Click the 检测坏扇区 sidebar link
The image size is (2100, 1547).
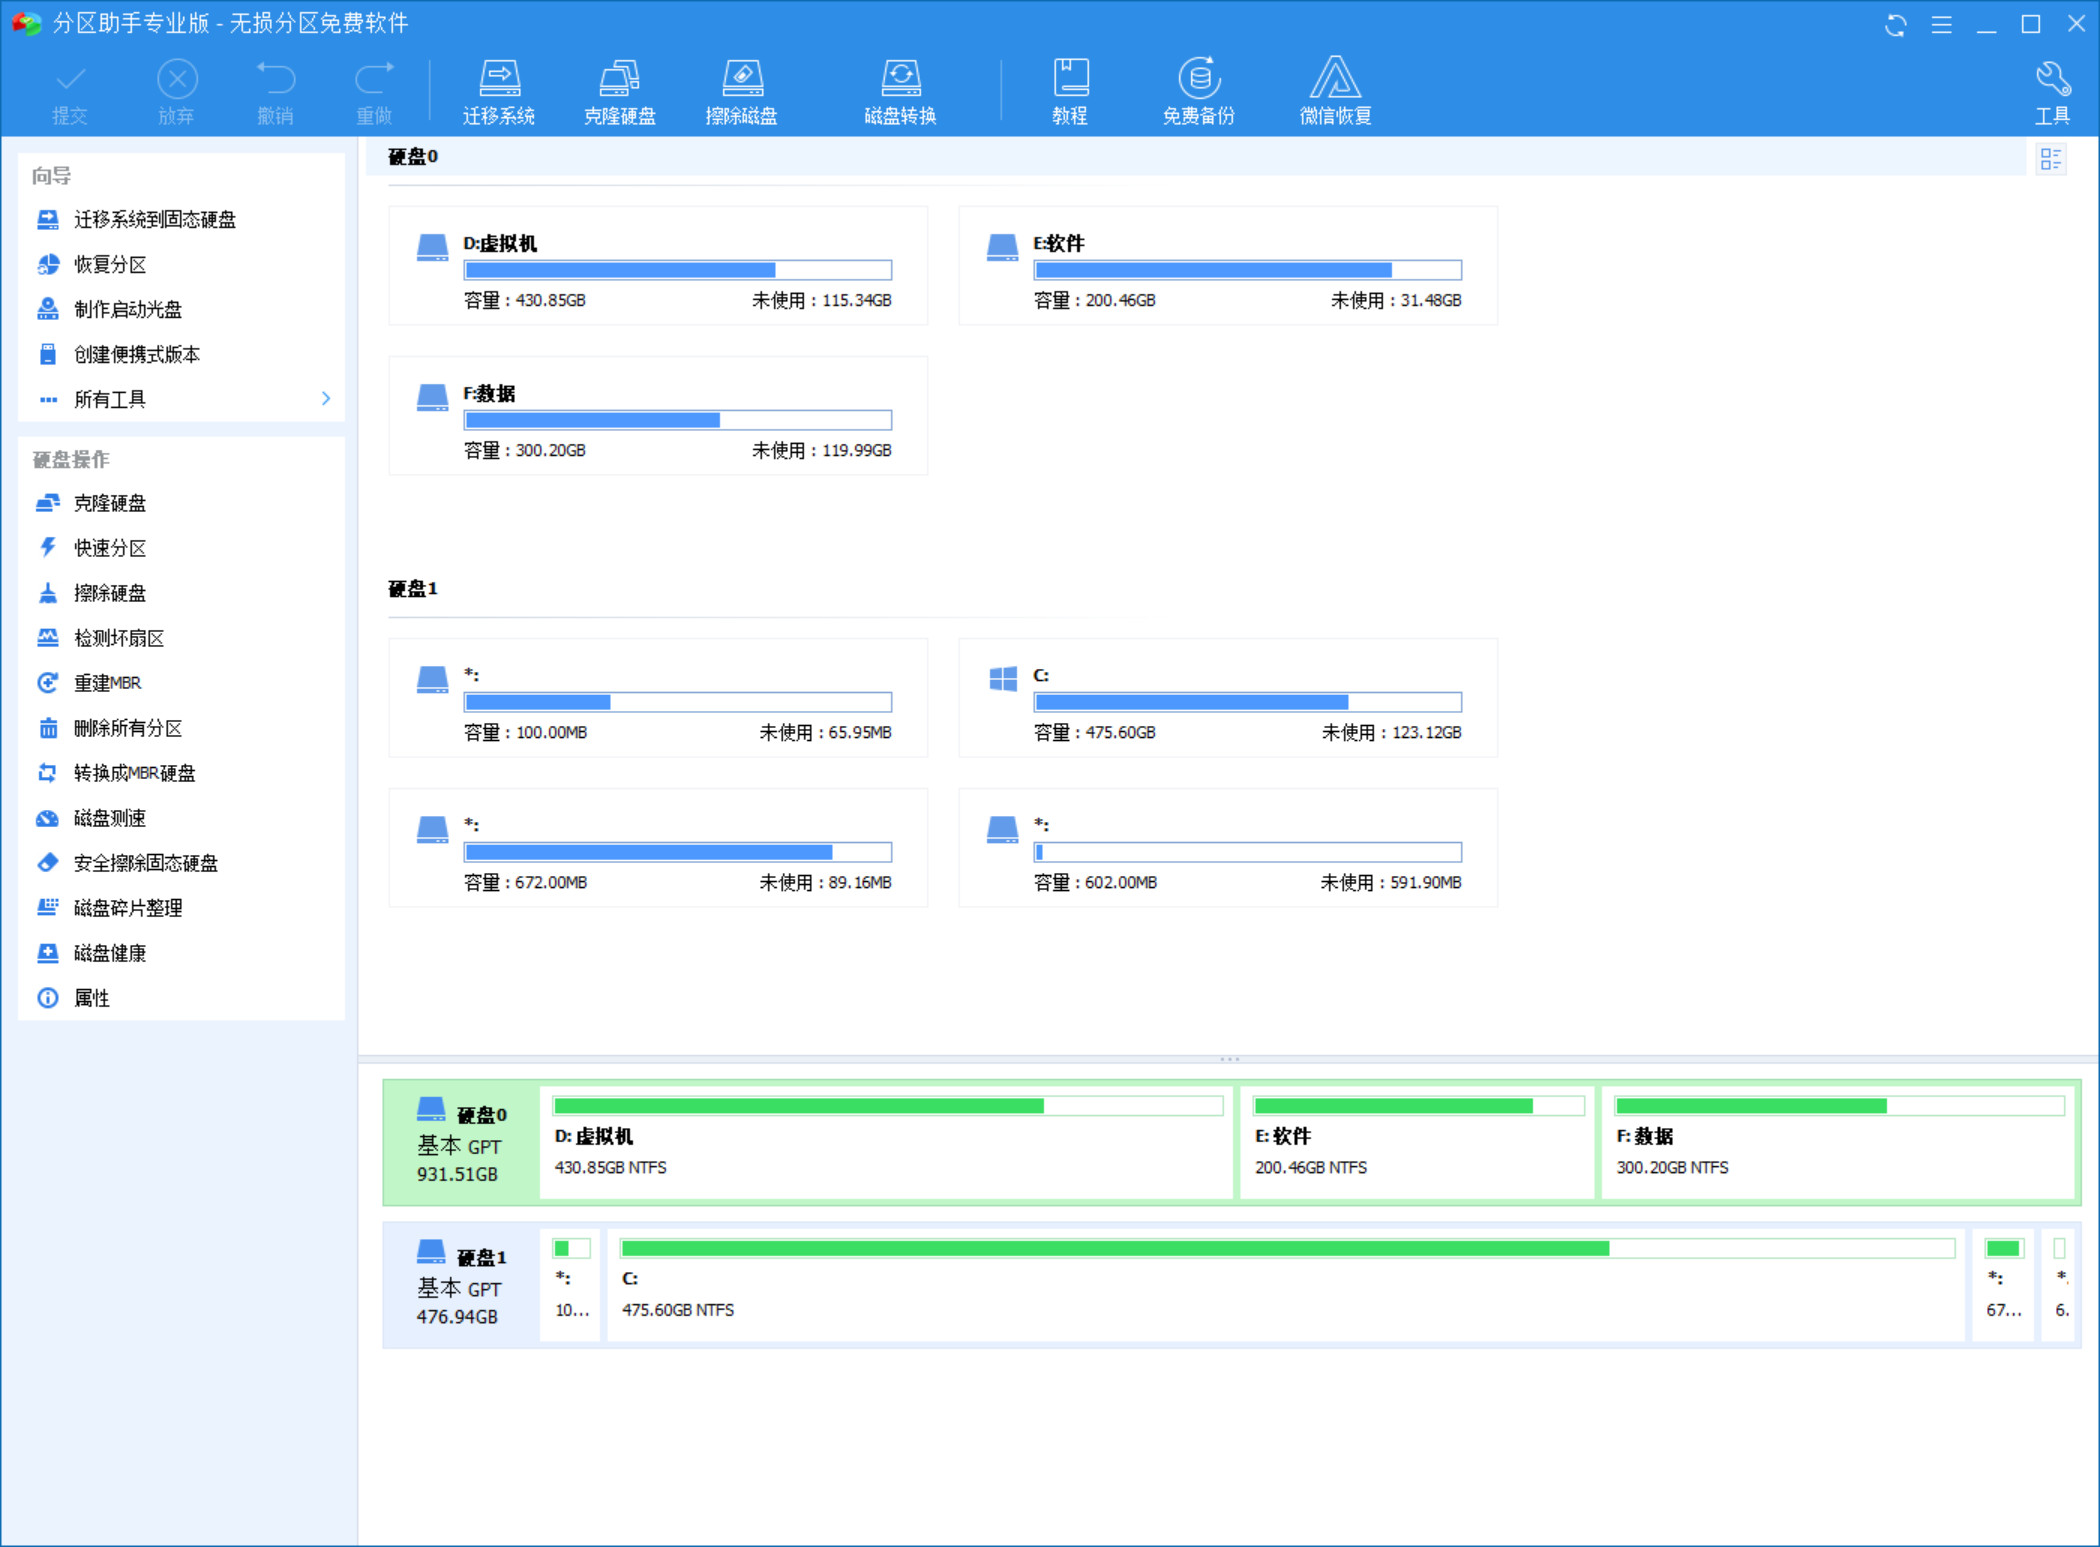coord(119,638)
